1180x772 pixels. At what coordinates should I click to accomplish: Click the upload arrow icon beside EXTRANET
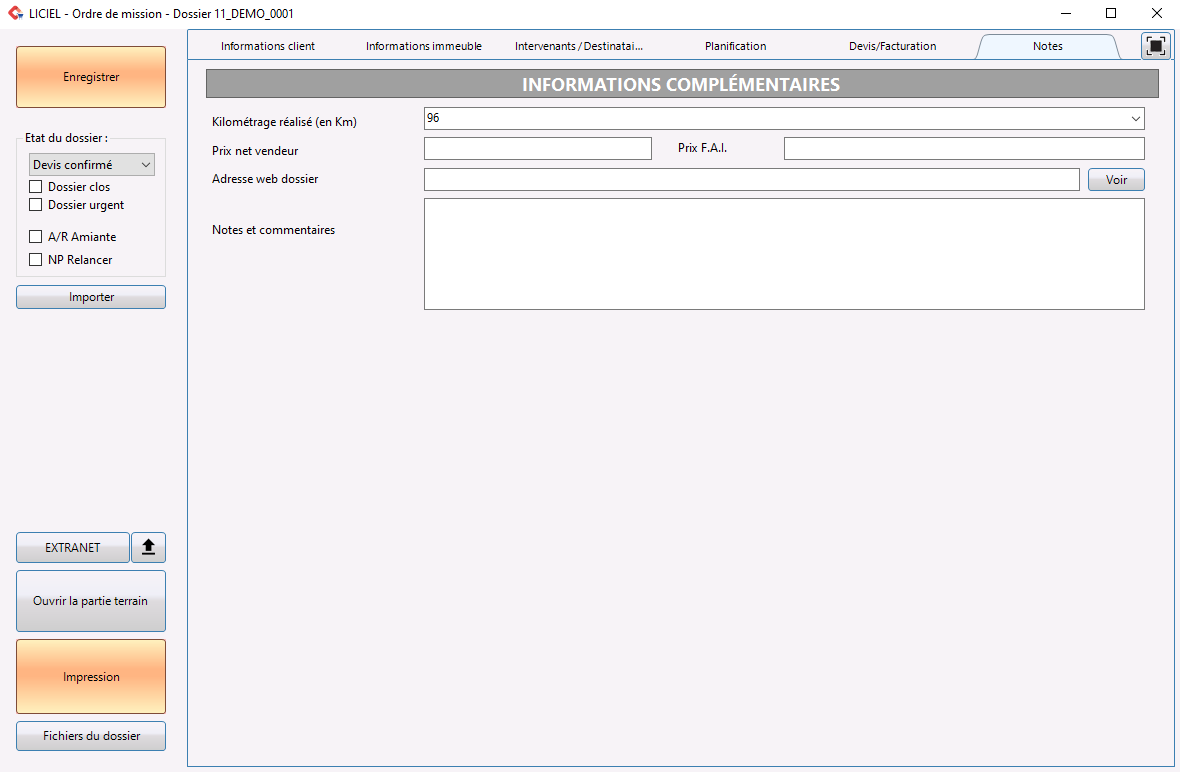[148, 548]
